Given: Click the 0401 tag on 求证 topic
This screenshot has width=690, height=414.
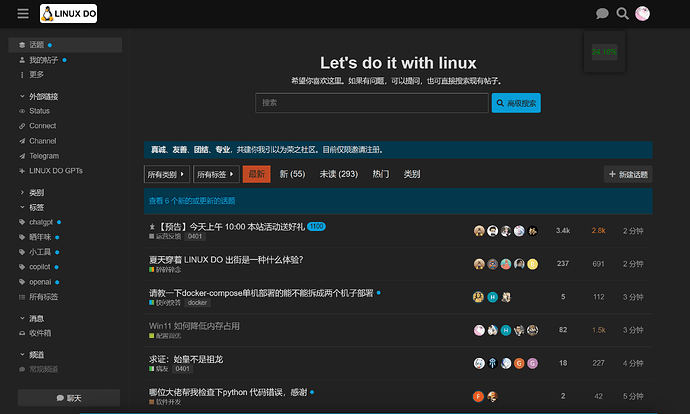Looking at the screenshot, I should (182, 369).
